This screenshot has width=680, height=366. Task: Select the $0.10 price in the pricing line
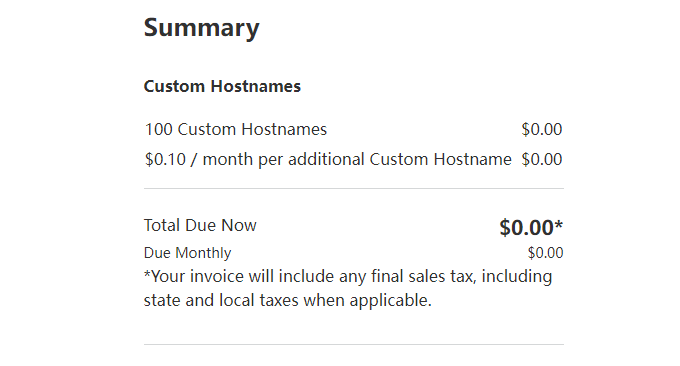click(165, 160)
